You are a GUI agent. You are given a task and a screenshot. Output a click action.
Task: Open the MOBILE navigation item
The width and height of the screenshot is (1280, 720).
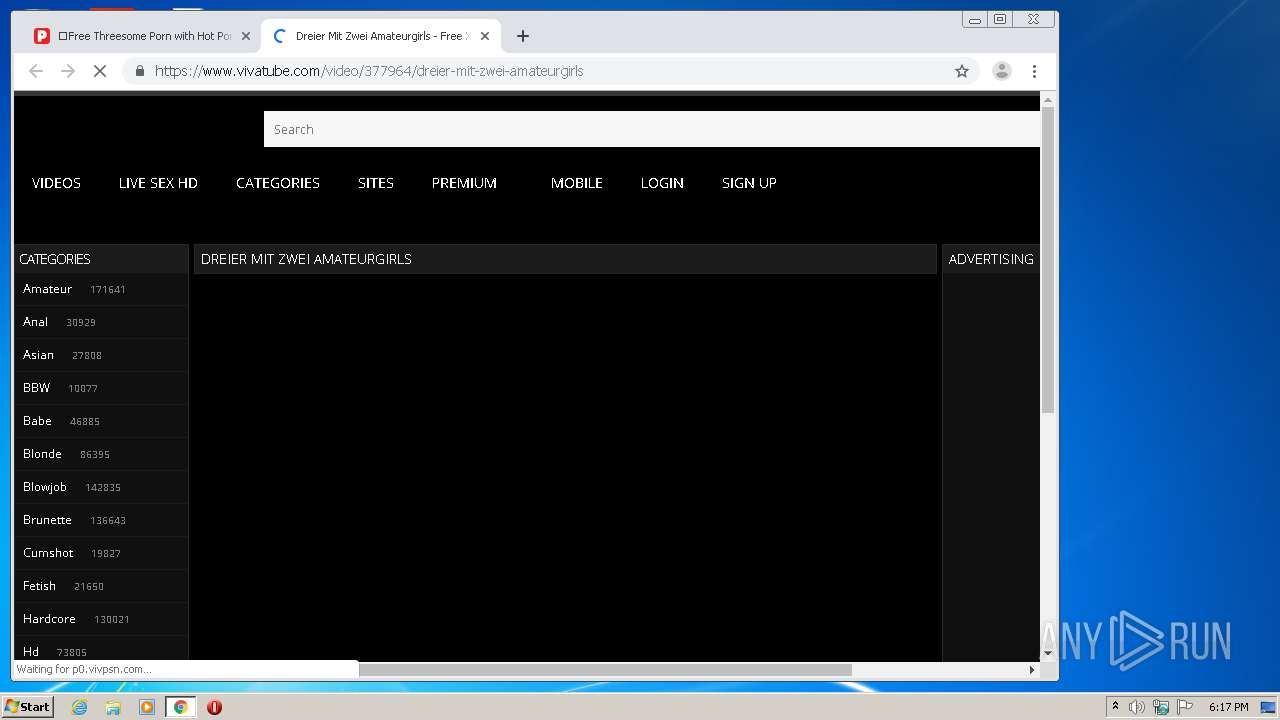click(577, 183)
